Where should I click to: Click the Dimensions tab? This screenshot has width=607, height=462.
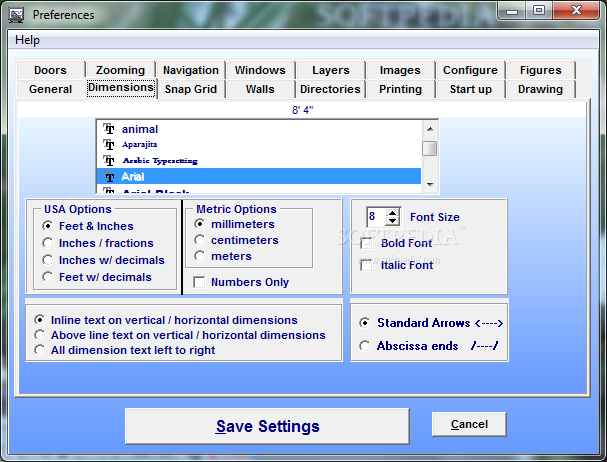tap(121, 88)
